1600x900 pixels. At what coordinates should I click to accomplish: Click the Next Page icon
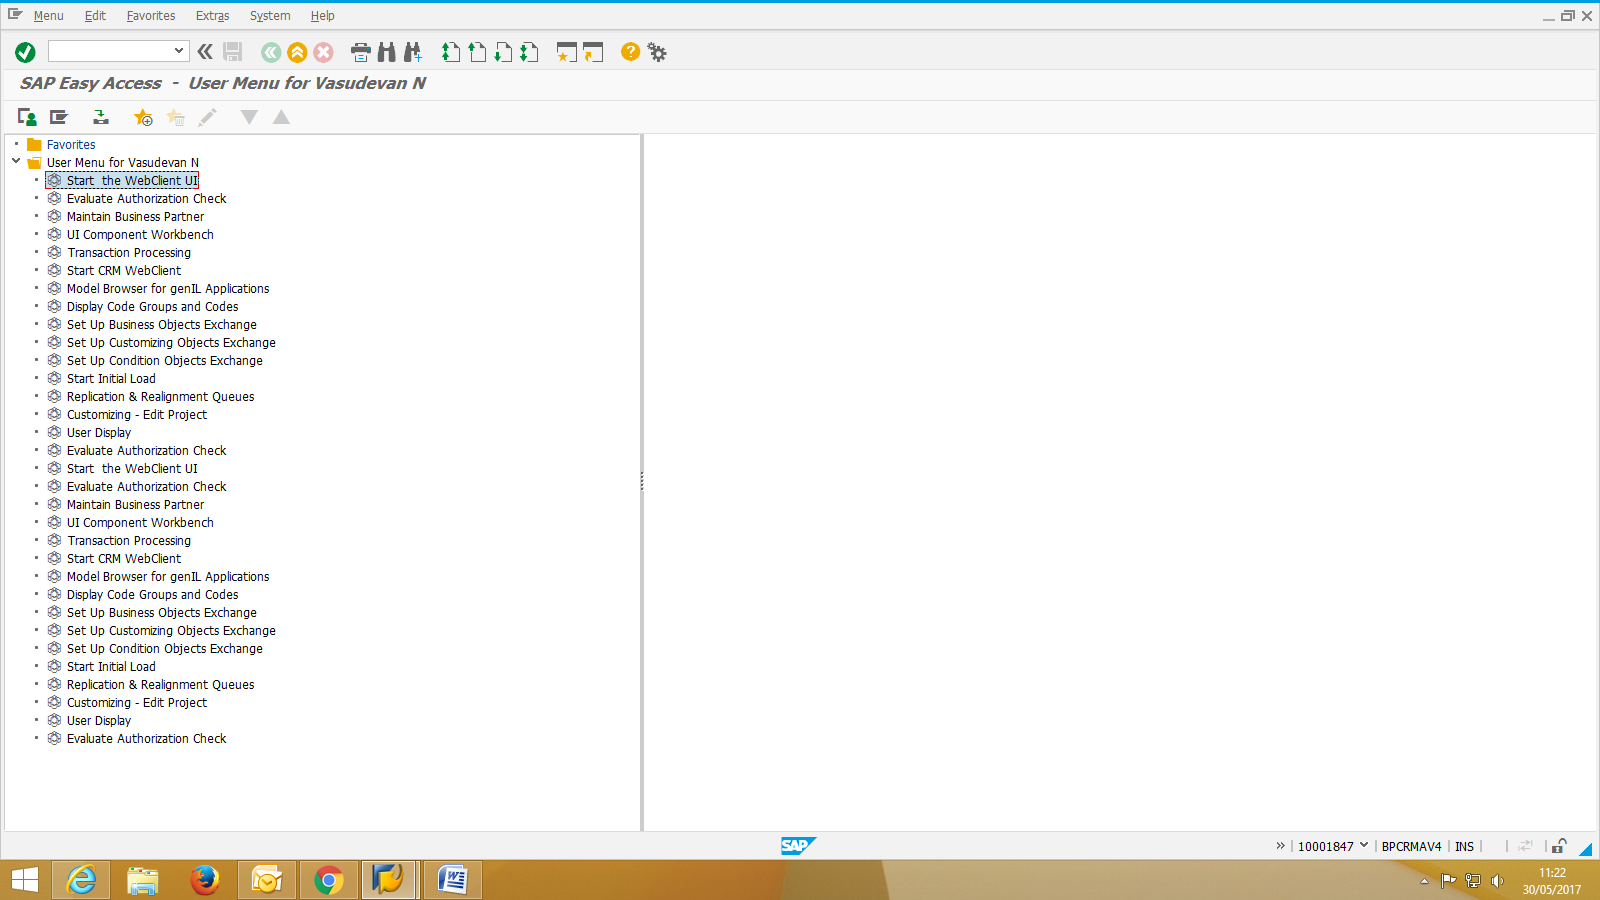tap(503, 52)
